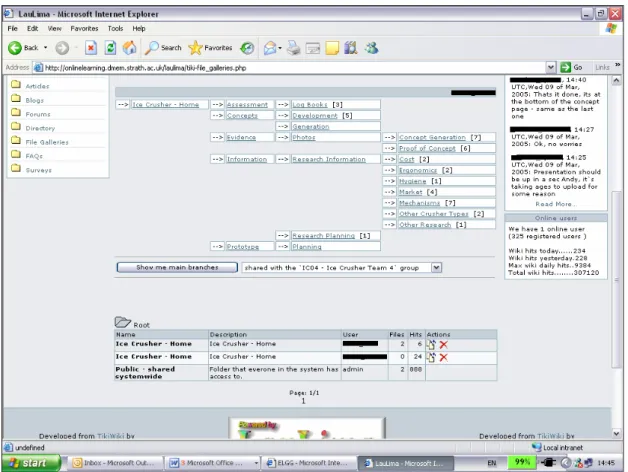Open the Edit menu

click(x=32, y=28)
